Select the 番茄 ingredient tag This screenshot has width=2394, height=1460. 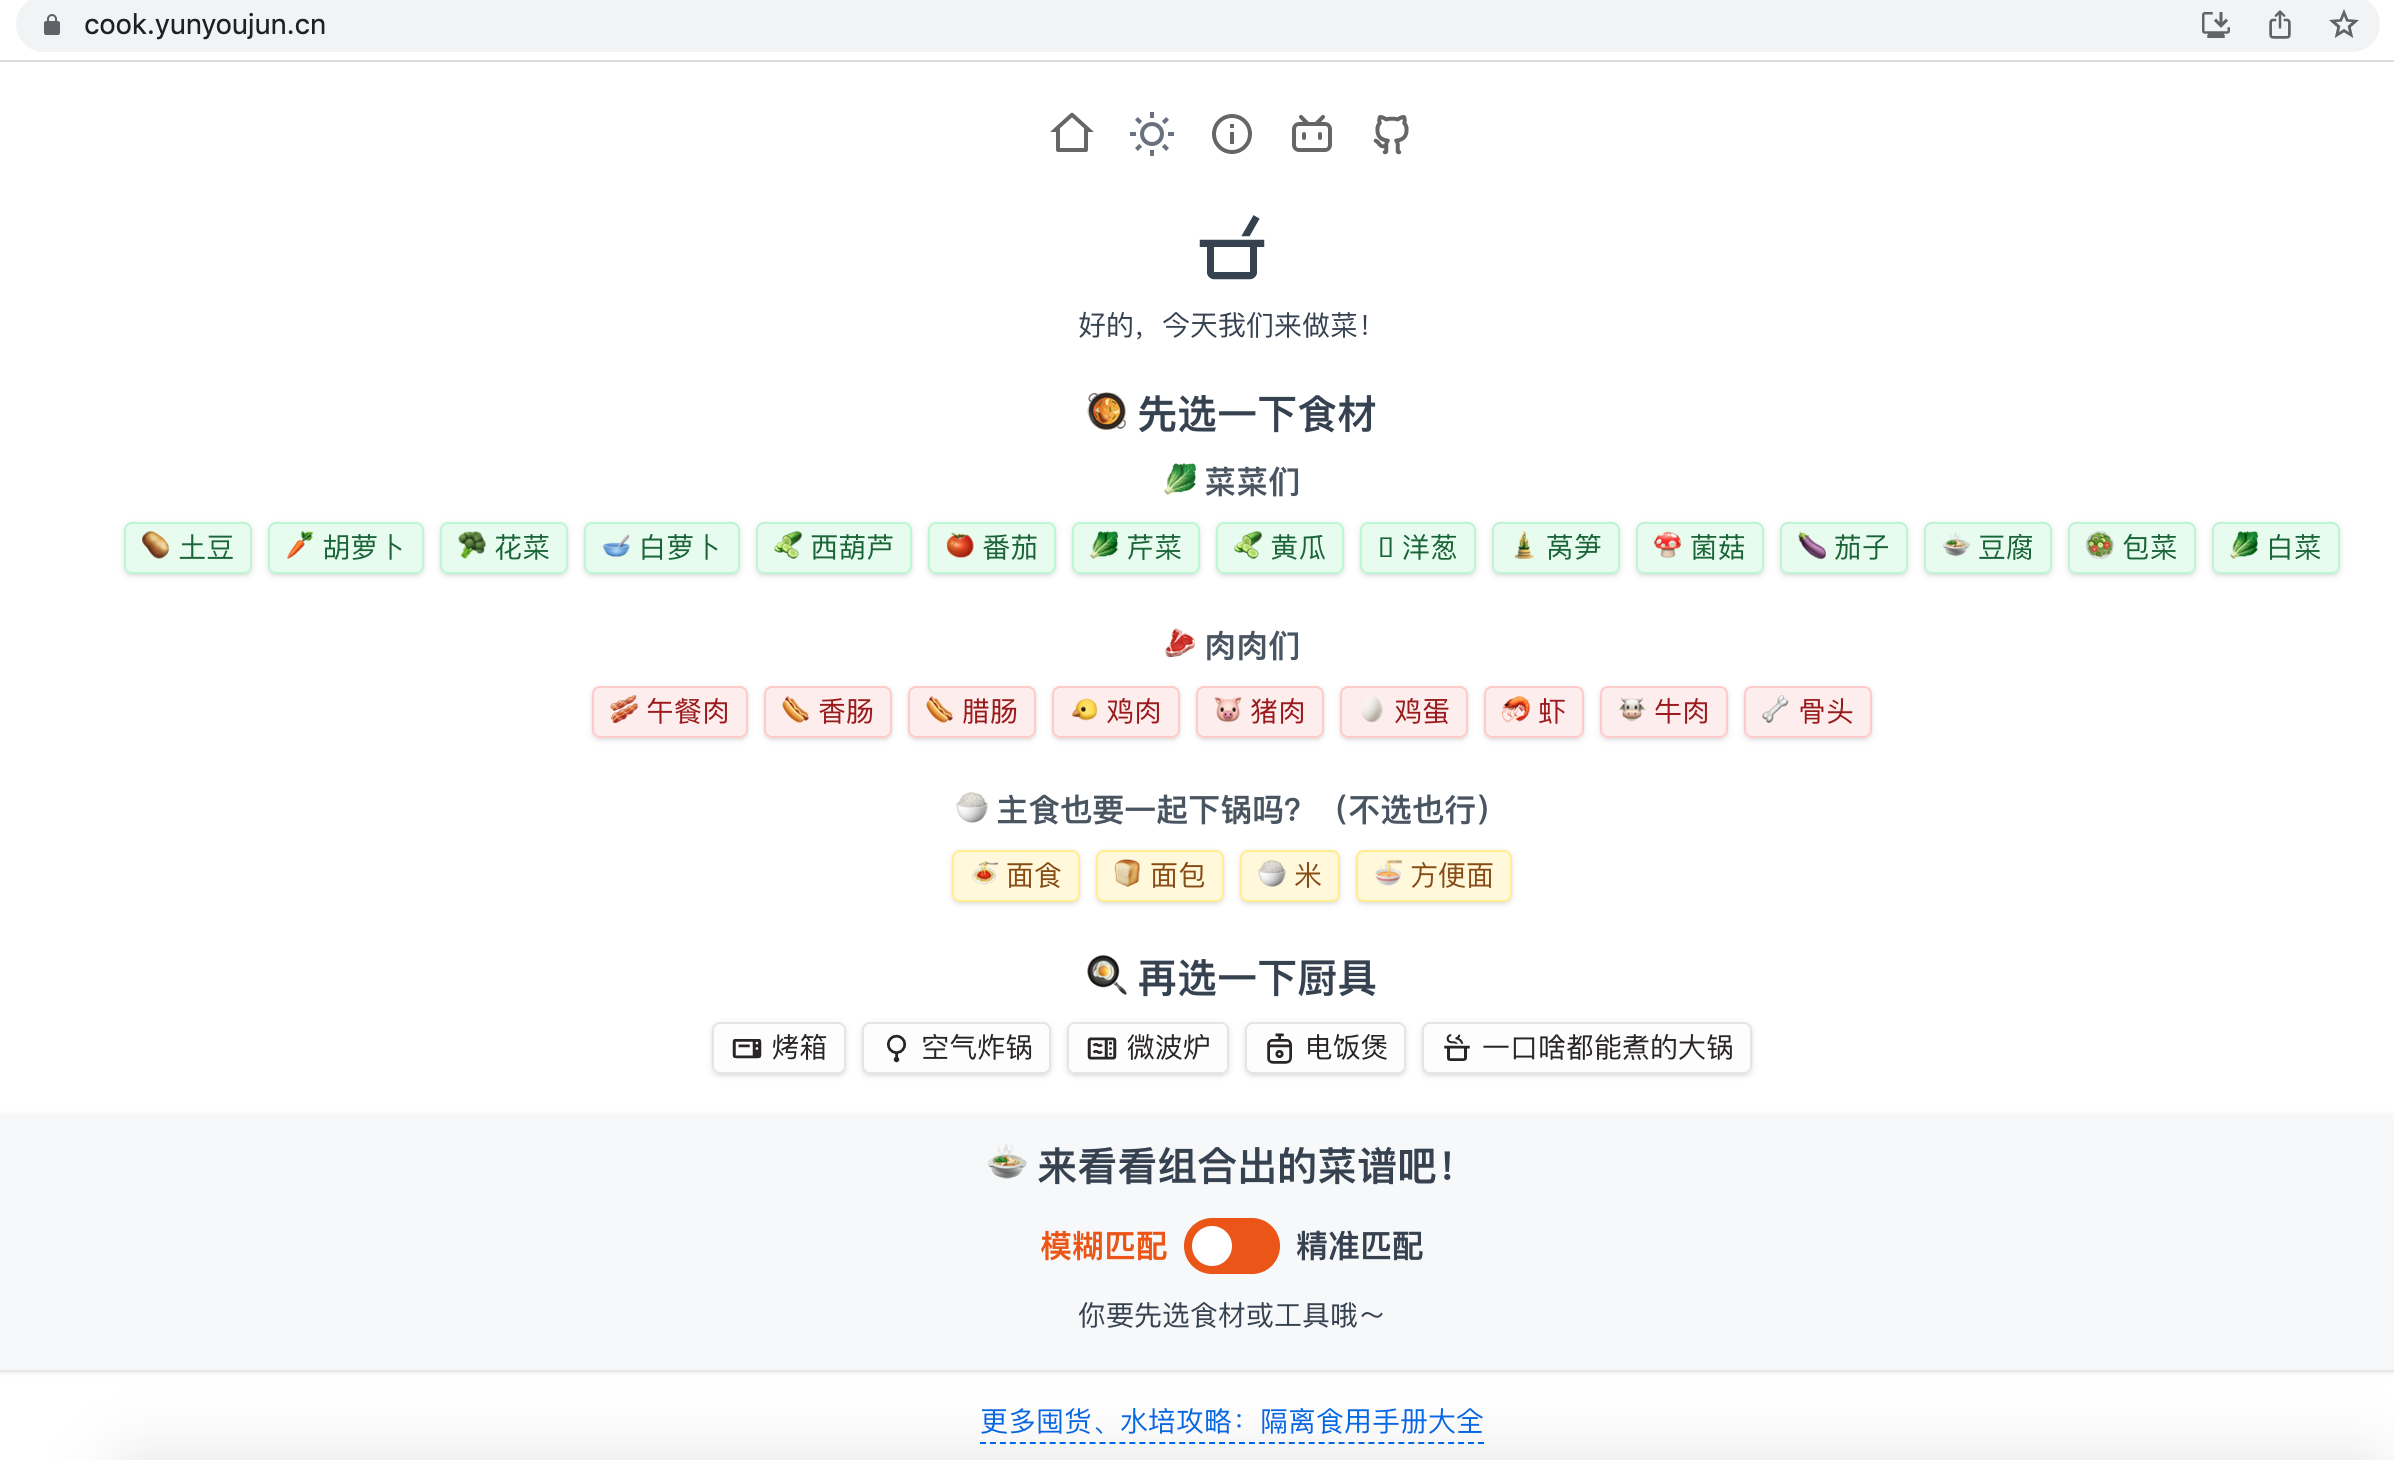click(991, 548)
